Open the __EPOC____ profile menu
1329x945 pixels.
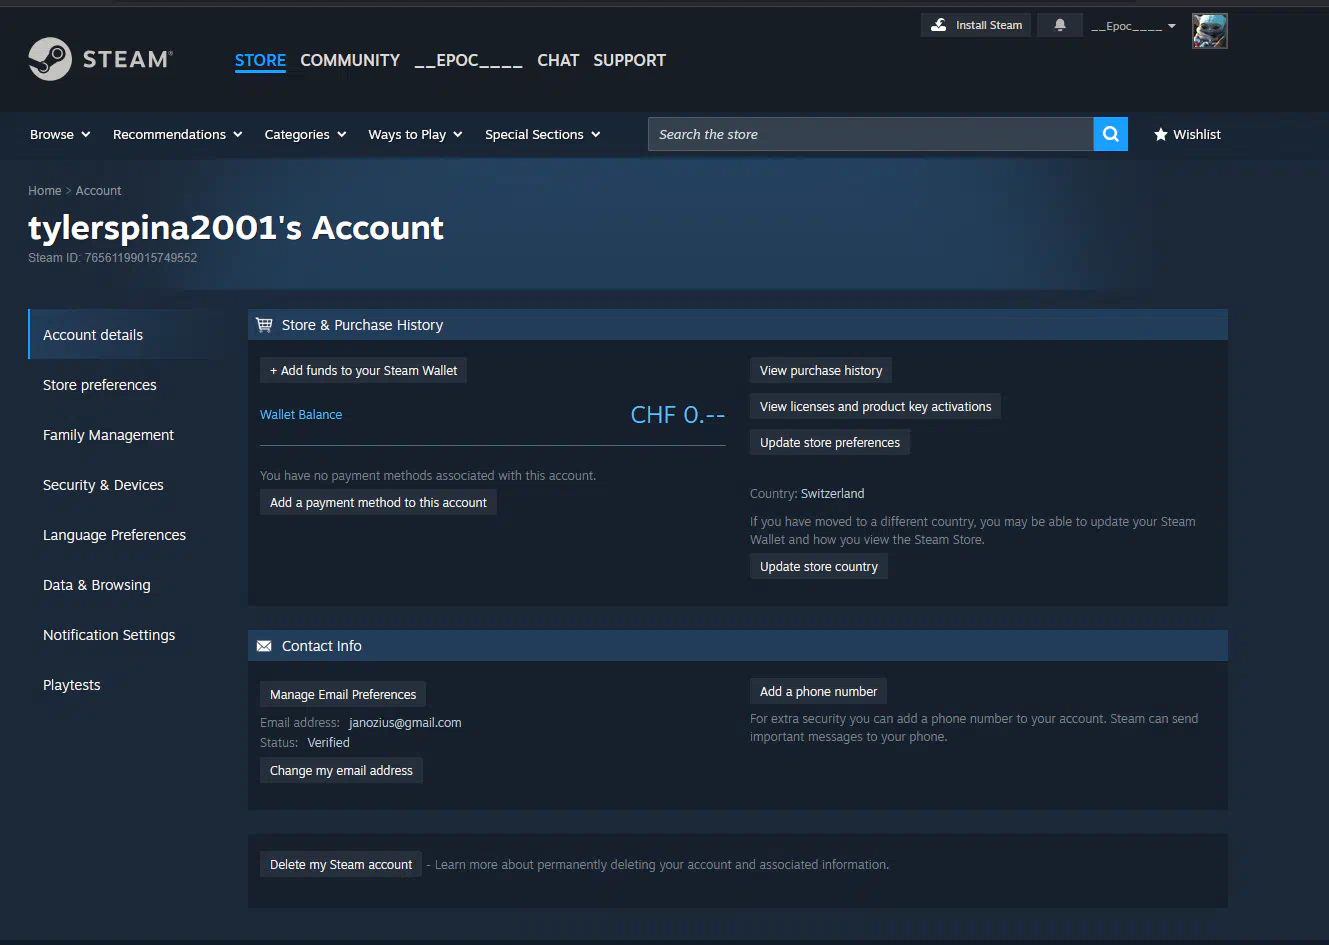(468, 60)
